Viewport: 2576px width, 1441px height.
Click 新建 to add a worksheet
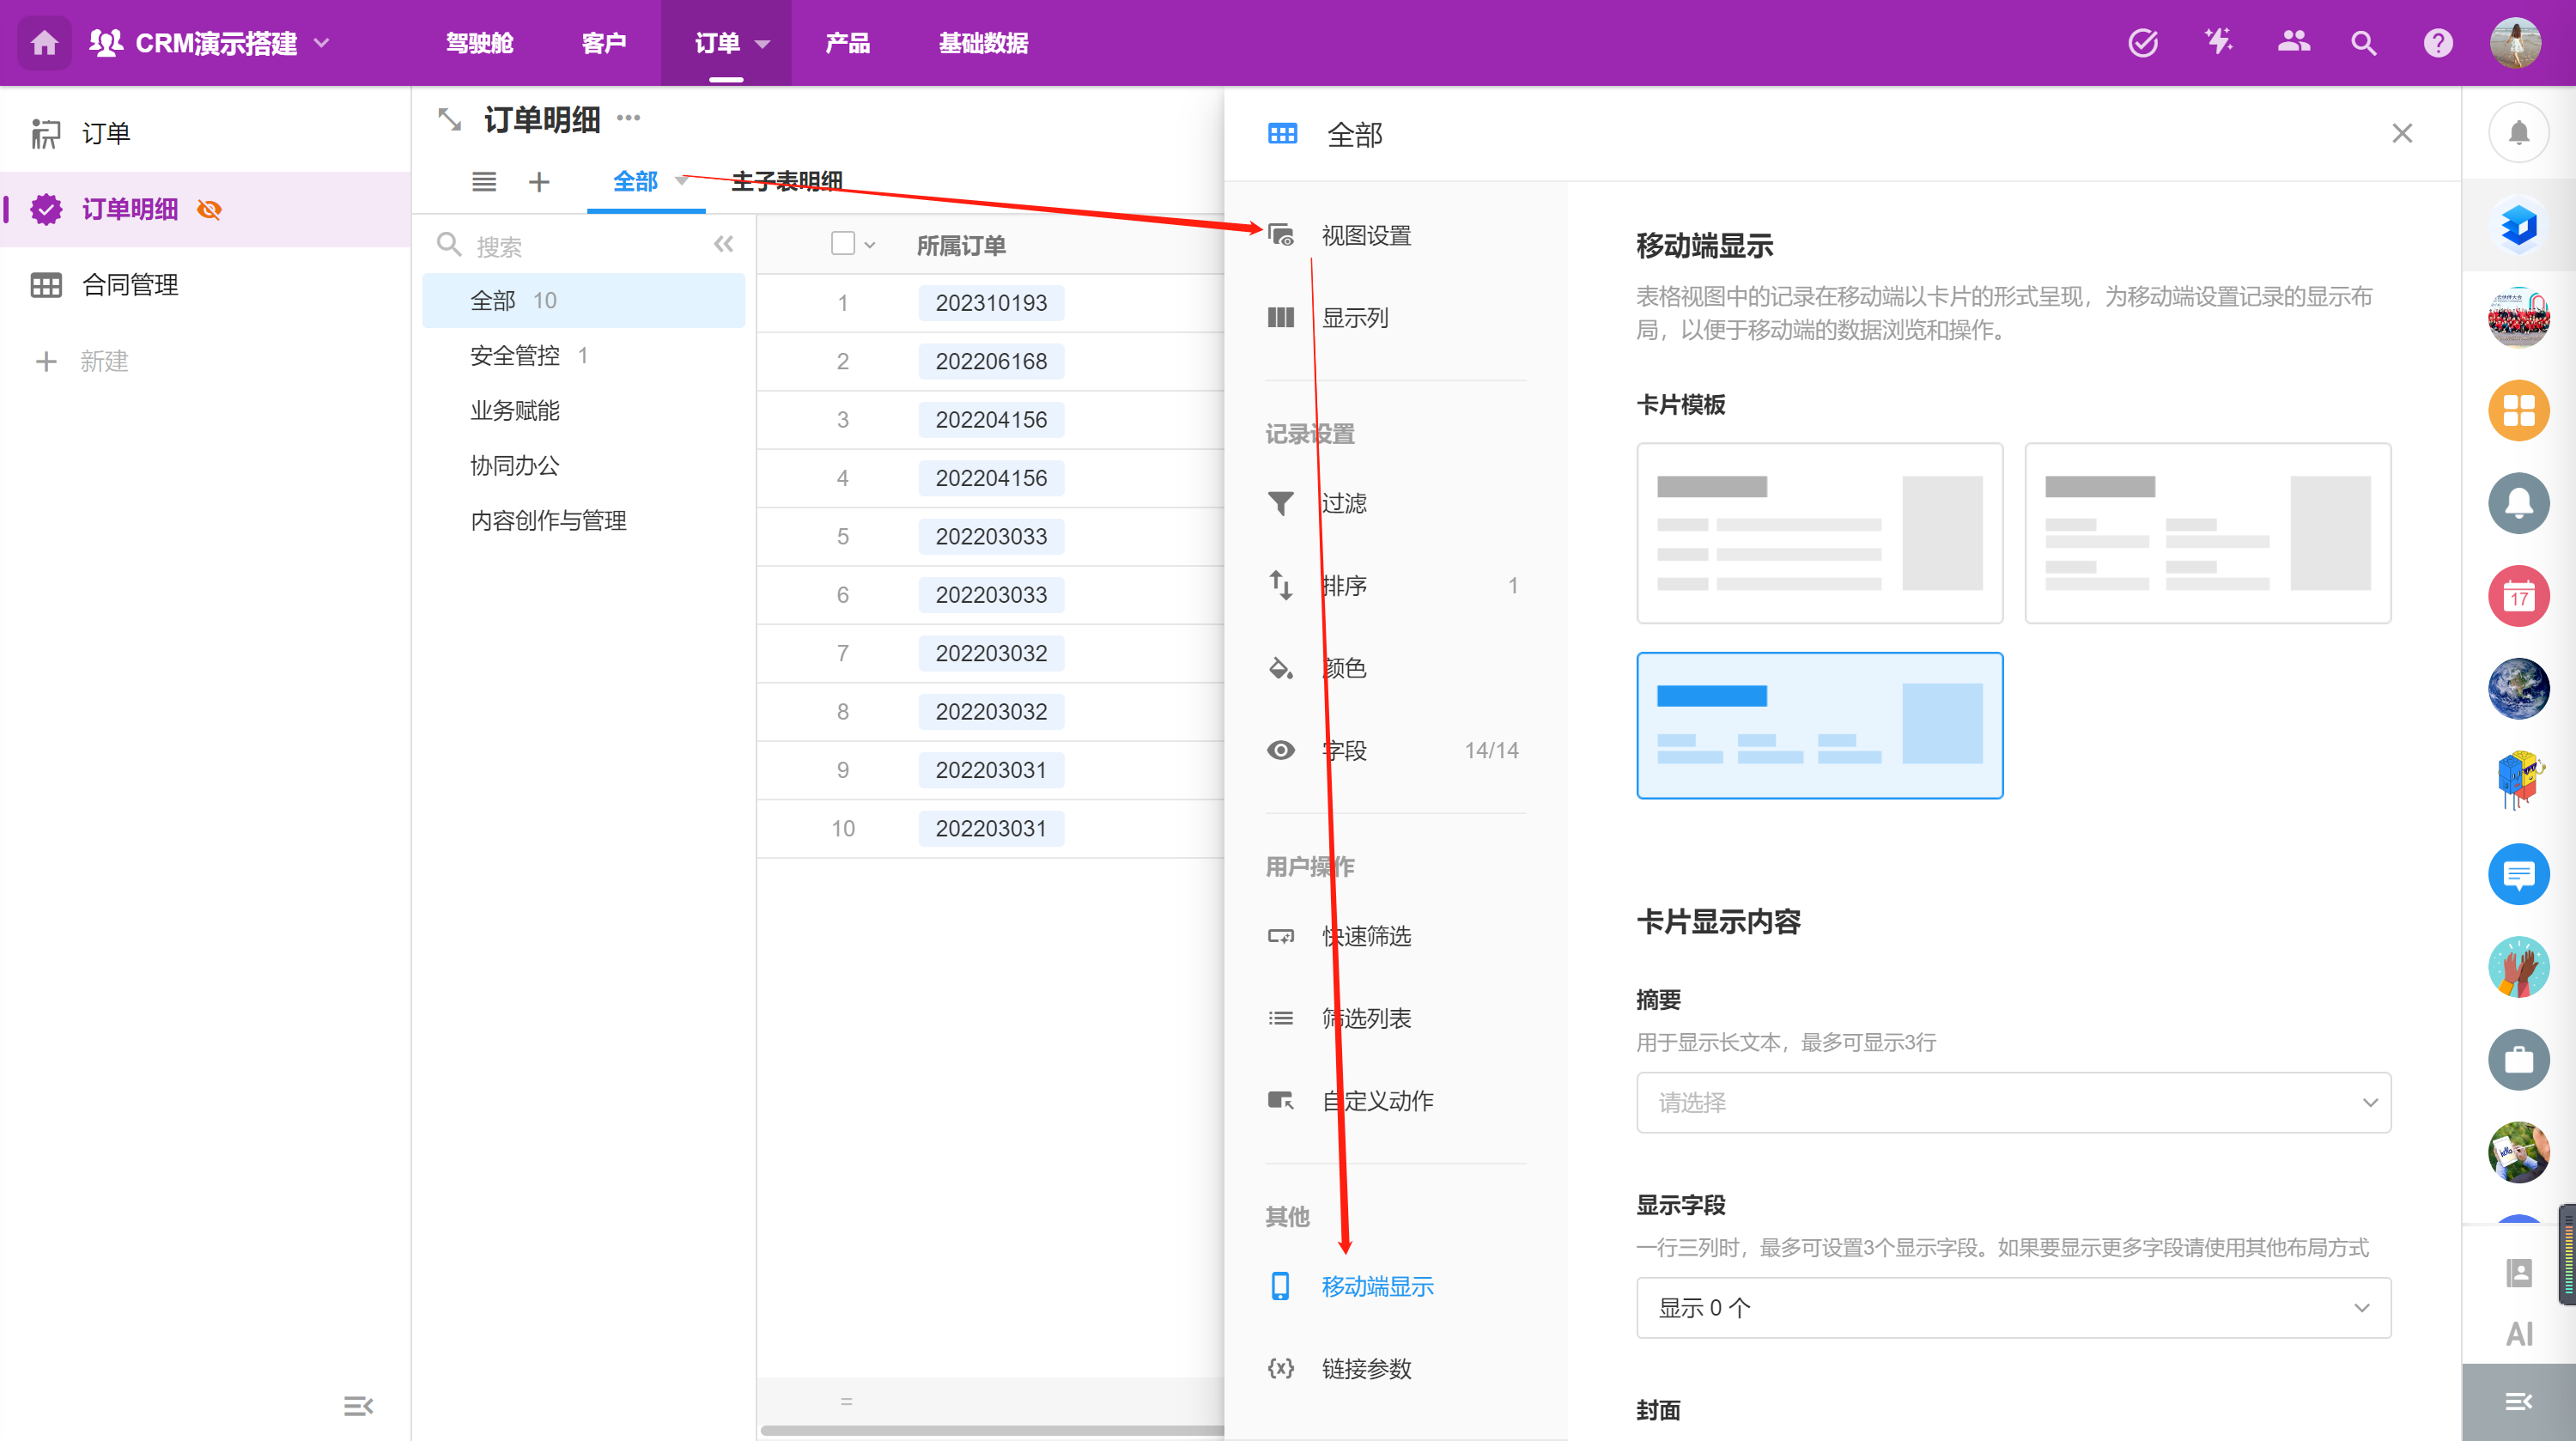[x=103, y=361]
